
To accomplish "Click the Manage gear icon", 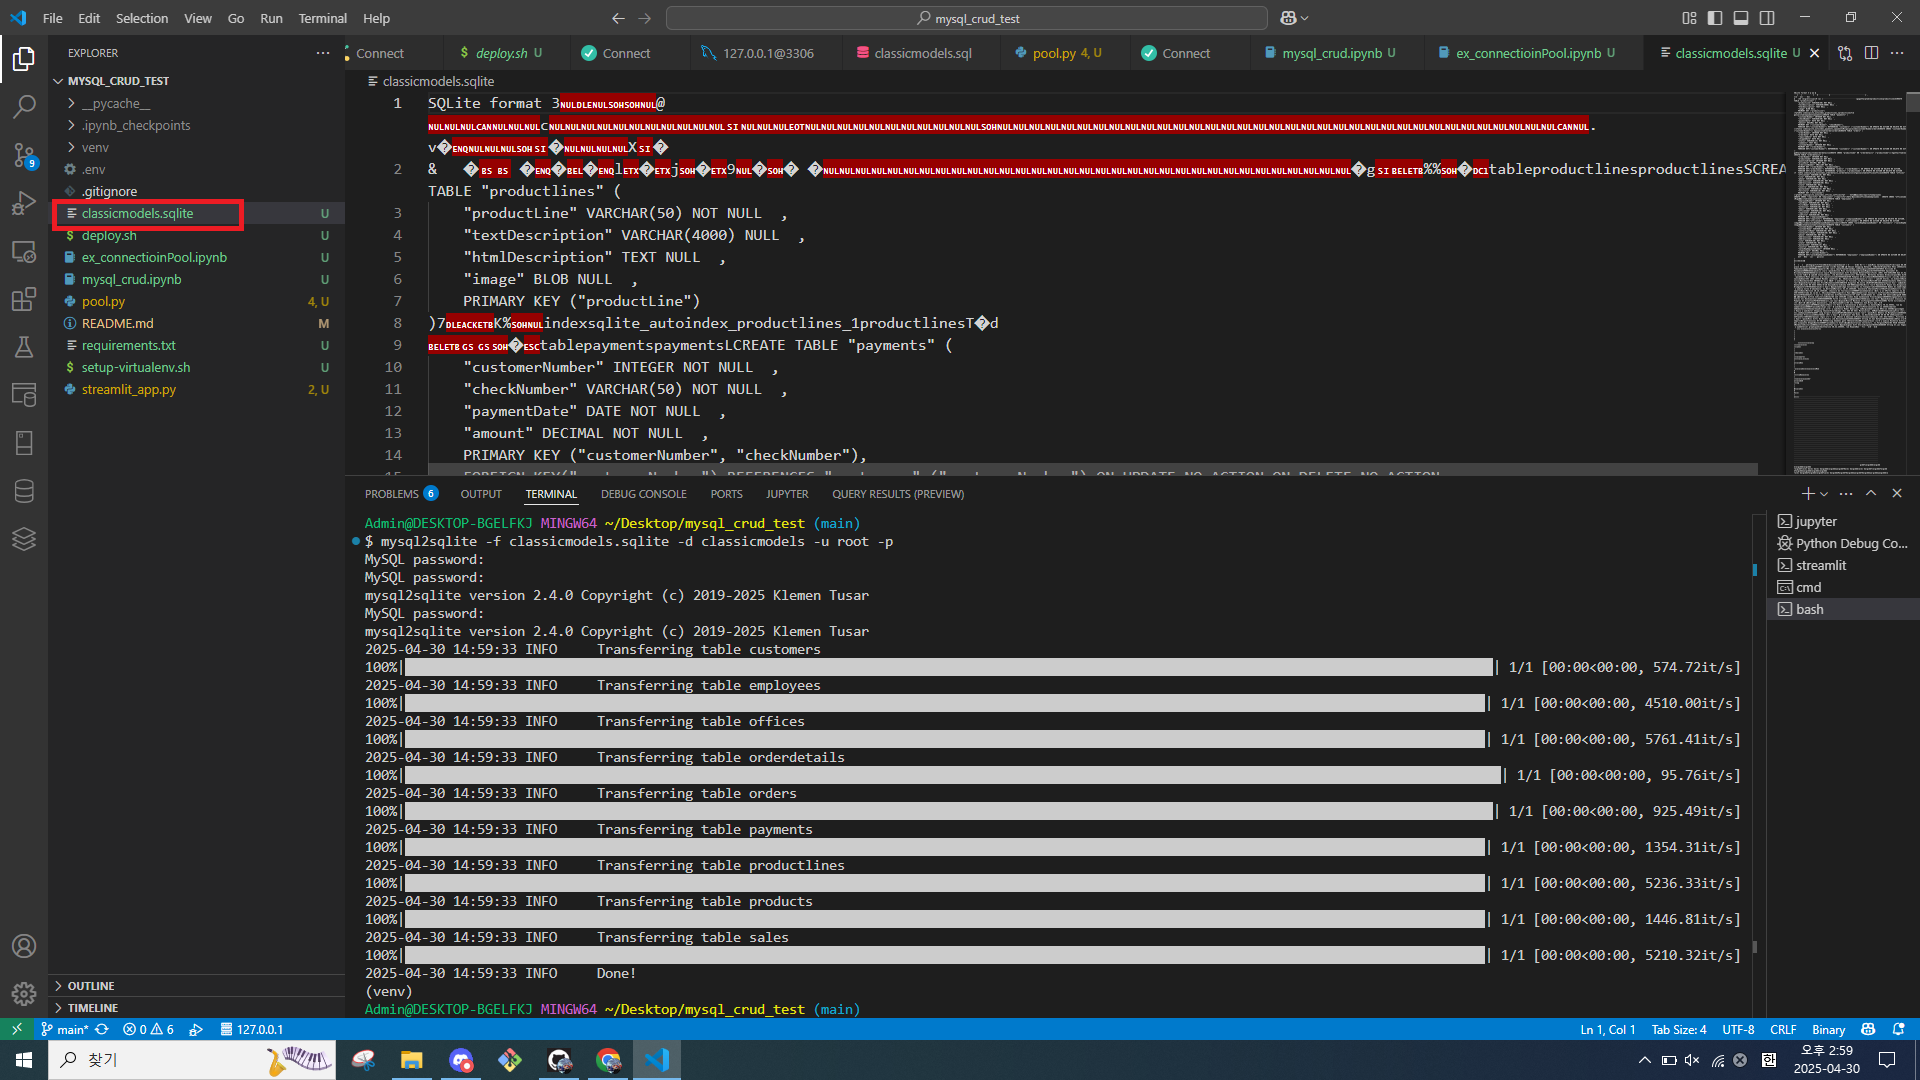I will click(x=24, y=993).
